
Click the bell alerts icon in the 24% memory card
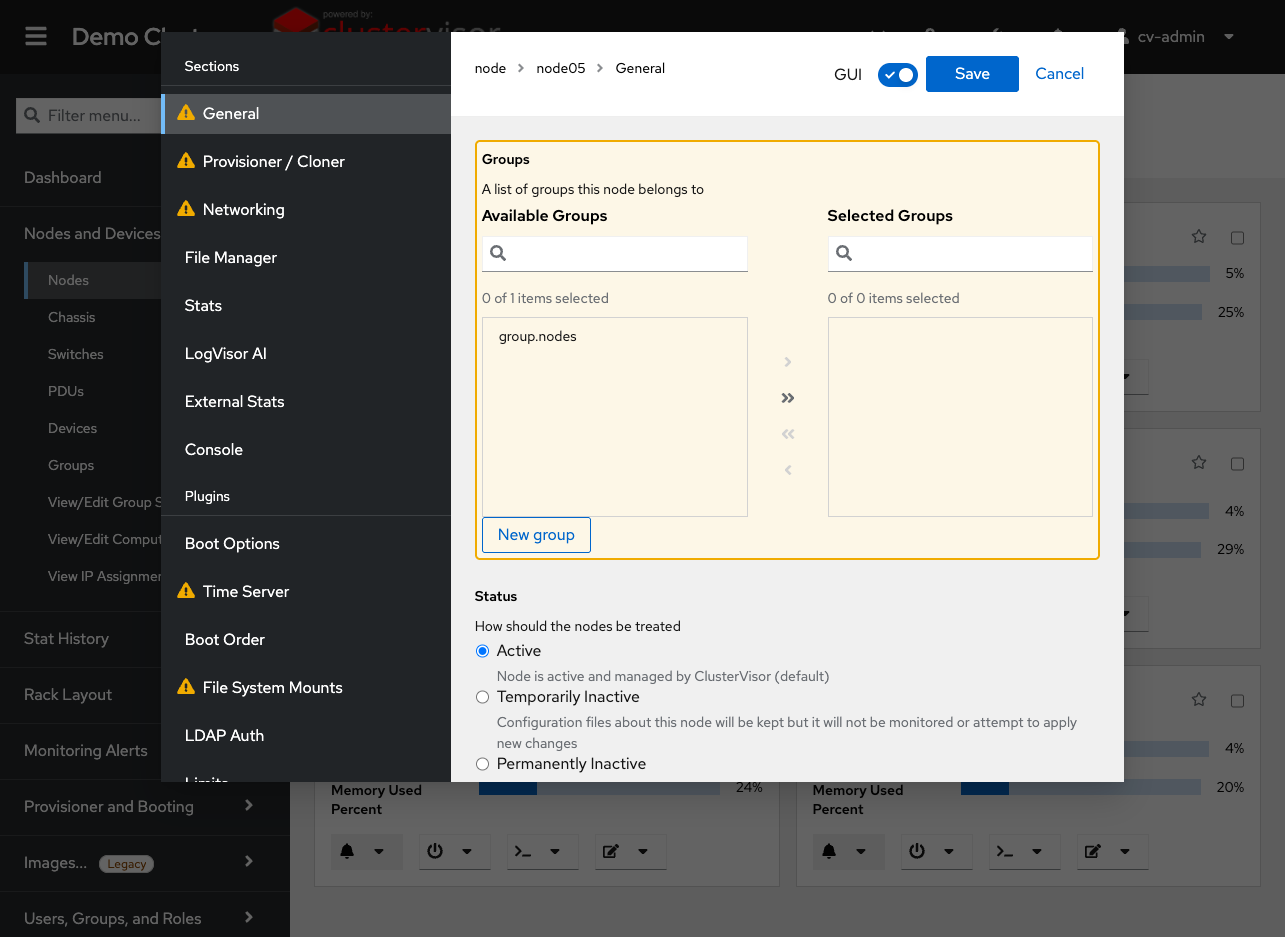pyautogui.click(x=348, y=851)
